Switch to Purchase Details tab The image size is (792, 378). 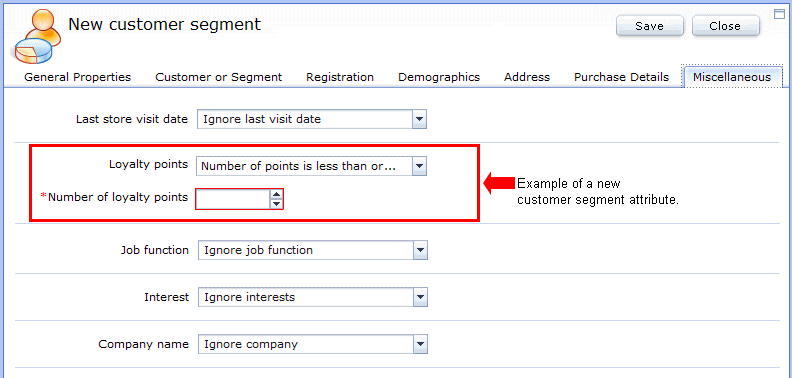pyautogui.click(x=621, y=77)
